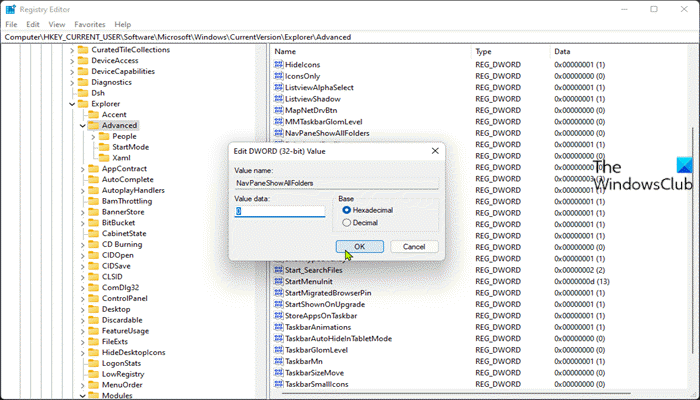
Task: Select the TaskbarSmallIcons value icon
Action: 279,384
